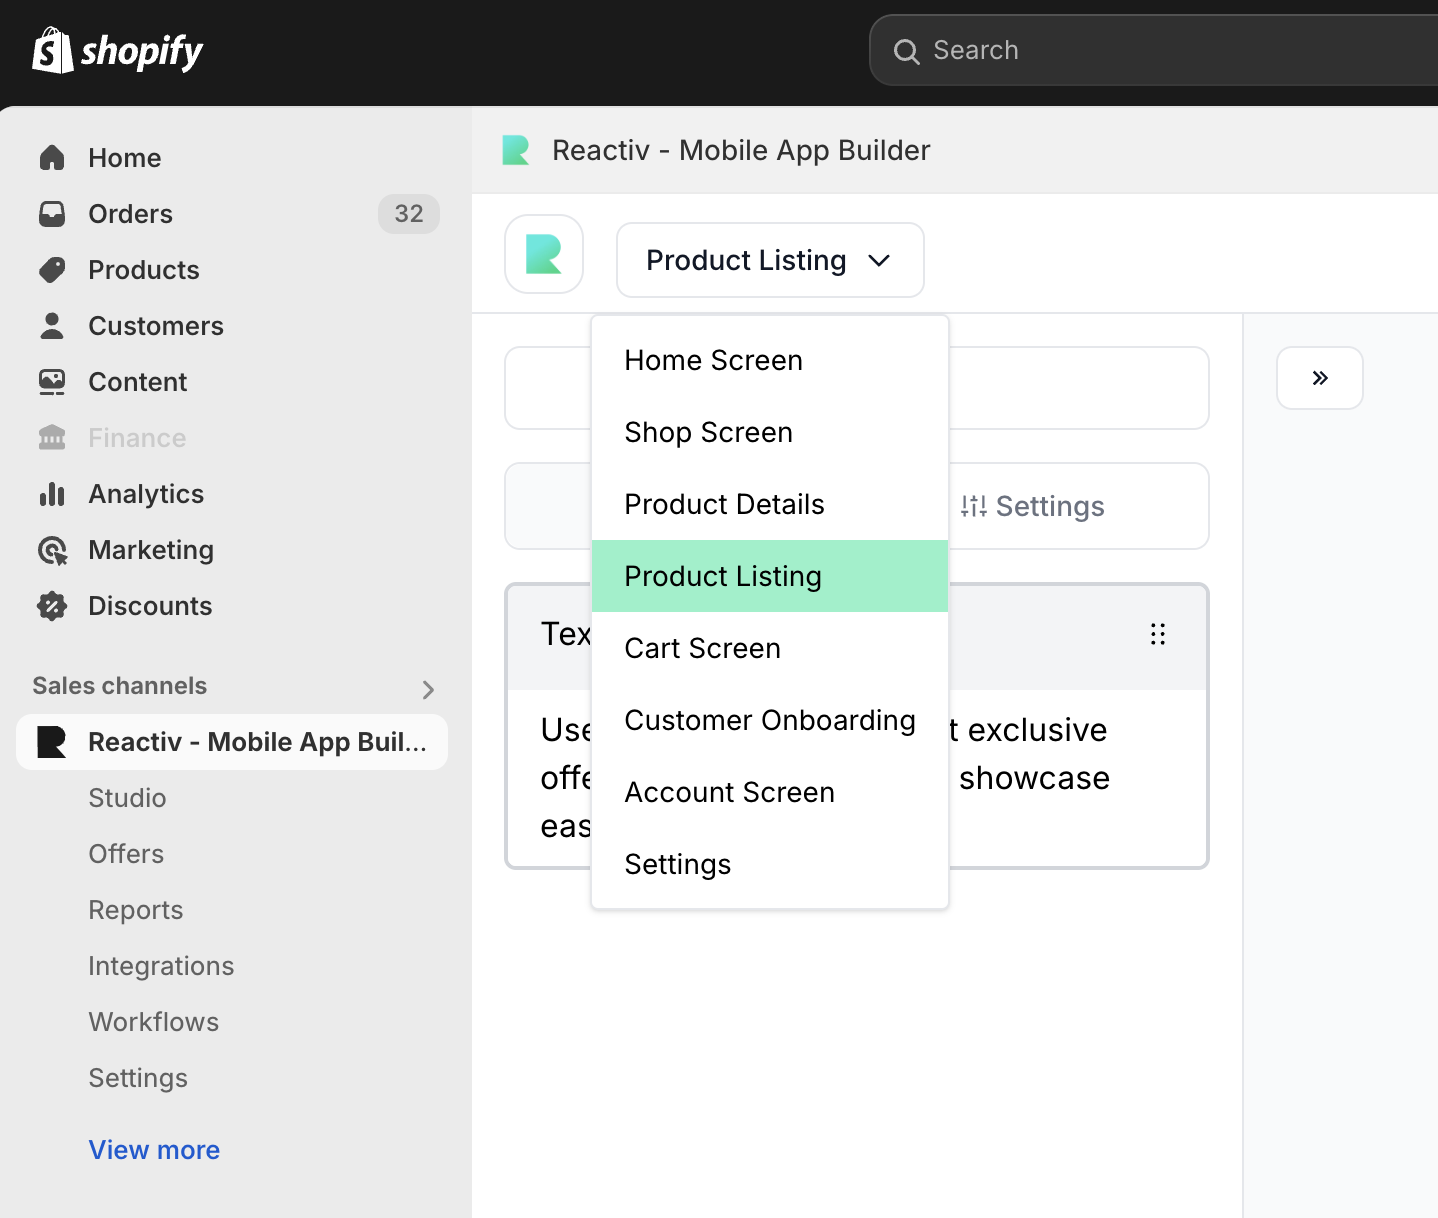This screenshot has width=1438, height=1218.
Task: Click the Shopify logo
Action: click(117, 50)
